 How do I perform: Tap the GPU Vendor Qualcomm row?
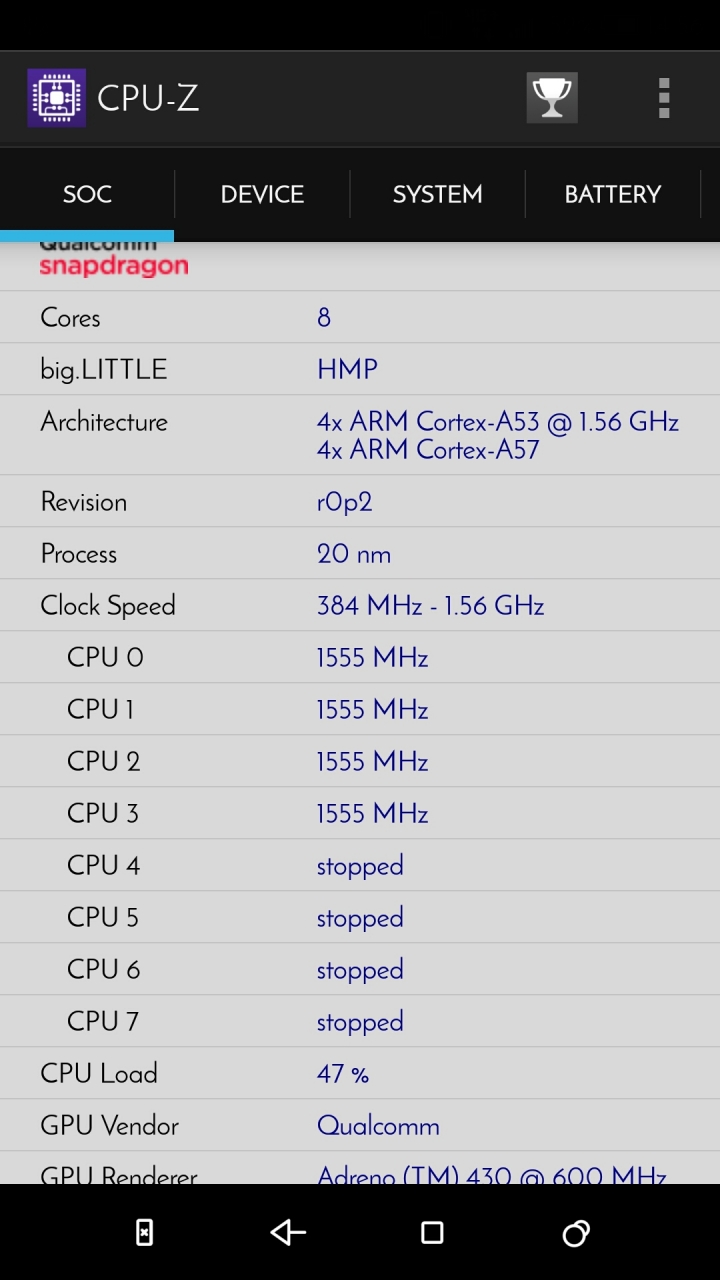click(360, 1125)
